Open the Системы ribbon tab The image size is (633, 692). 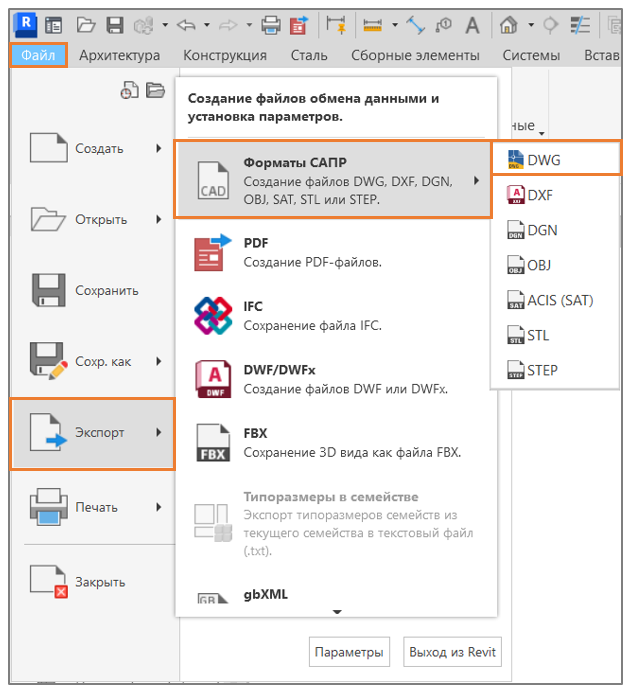(531, 55)
